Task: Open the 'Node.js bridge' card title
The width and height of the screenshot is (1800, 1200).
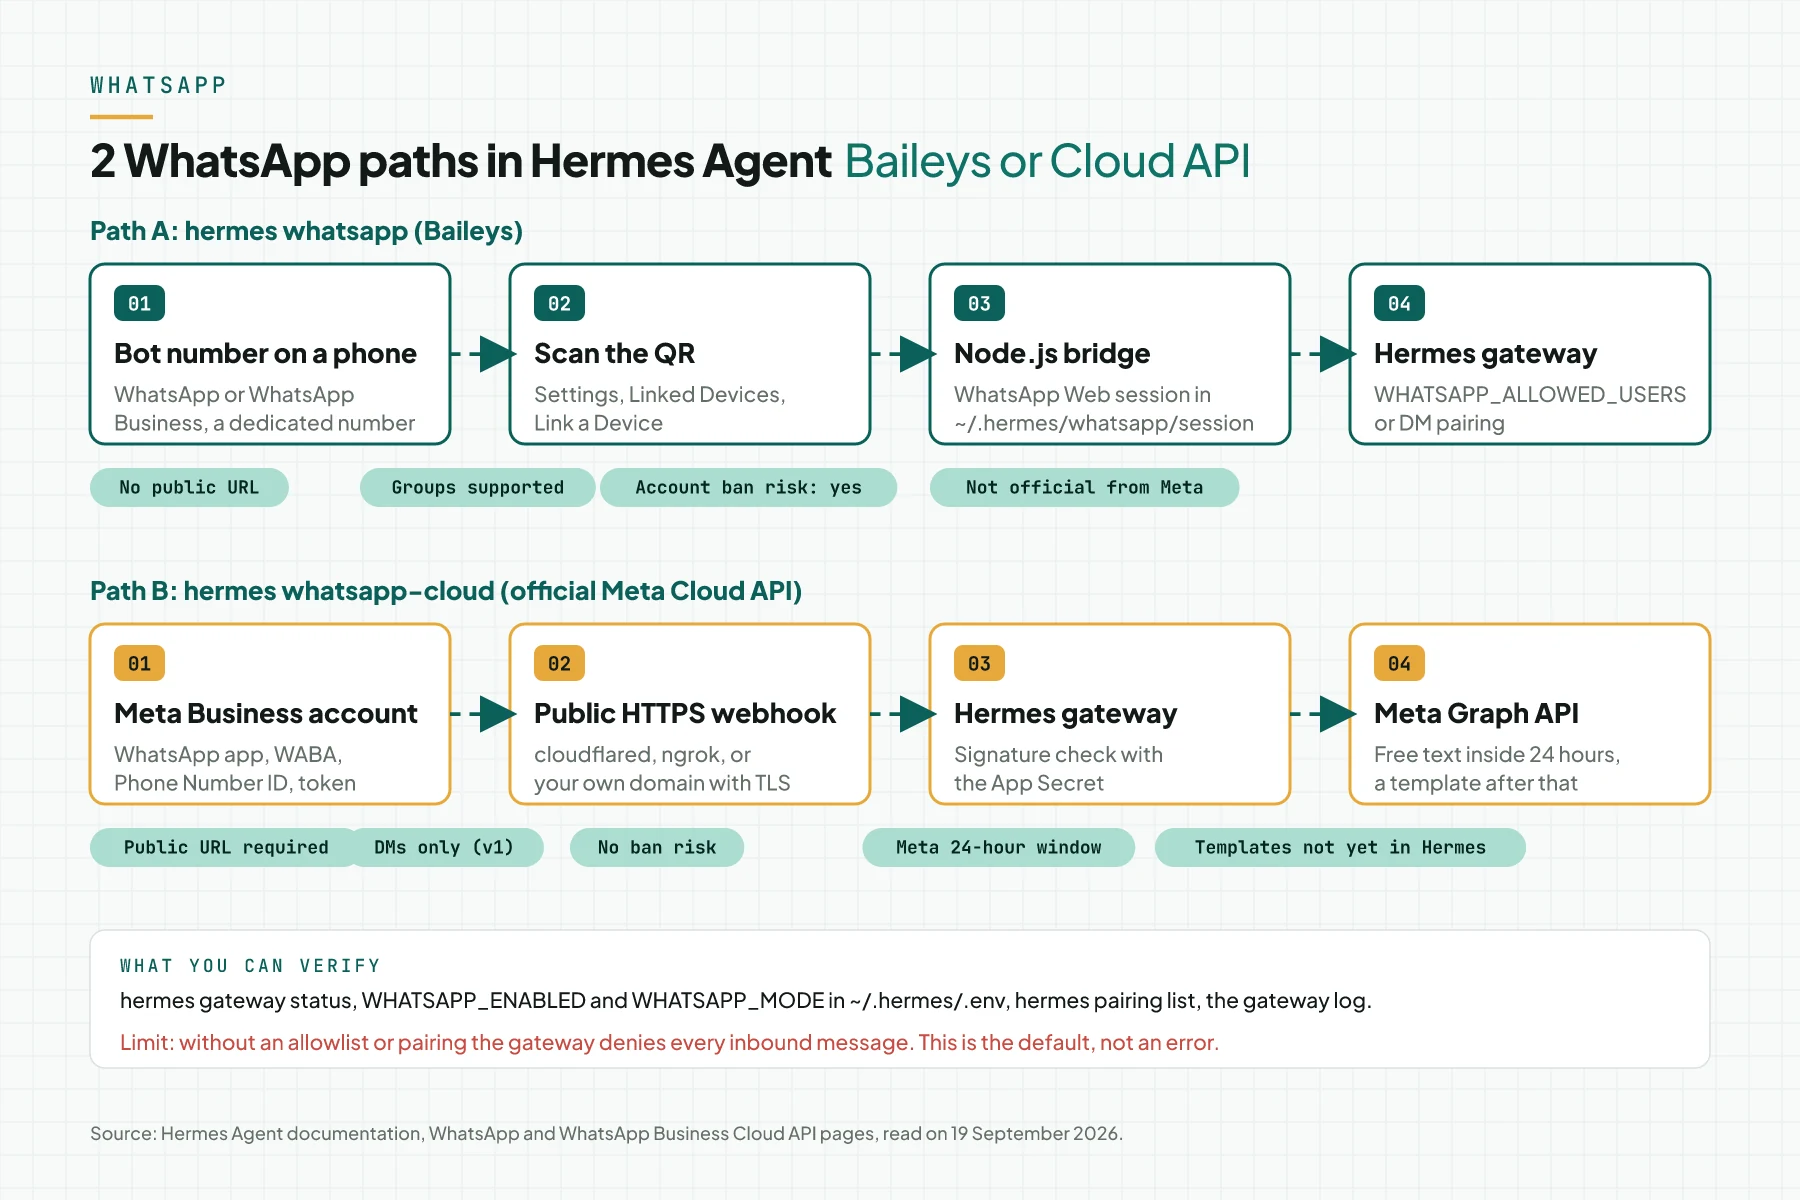Action: 1052,353
